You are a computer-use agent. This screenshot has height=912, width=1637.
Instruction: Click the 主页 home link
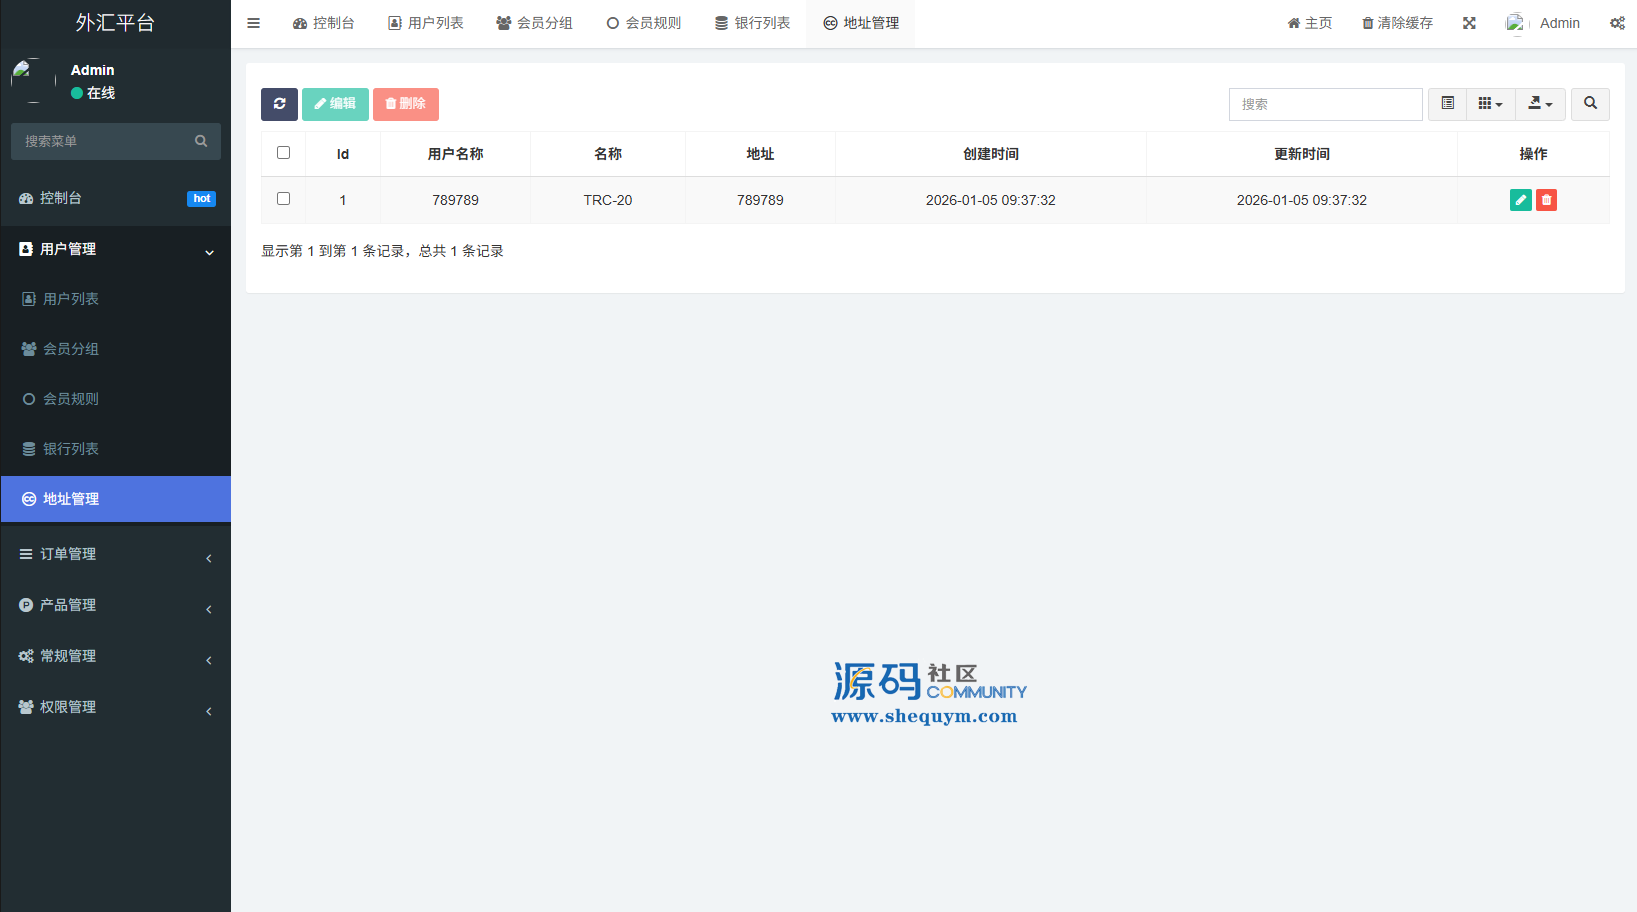click(1309, 23)
